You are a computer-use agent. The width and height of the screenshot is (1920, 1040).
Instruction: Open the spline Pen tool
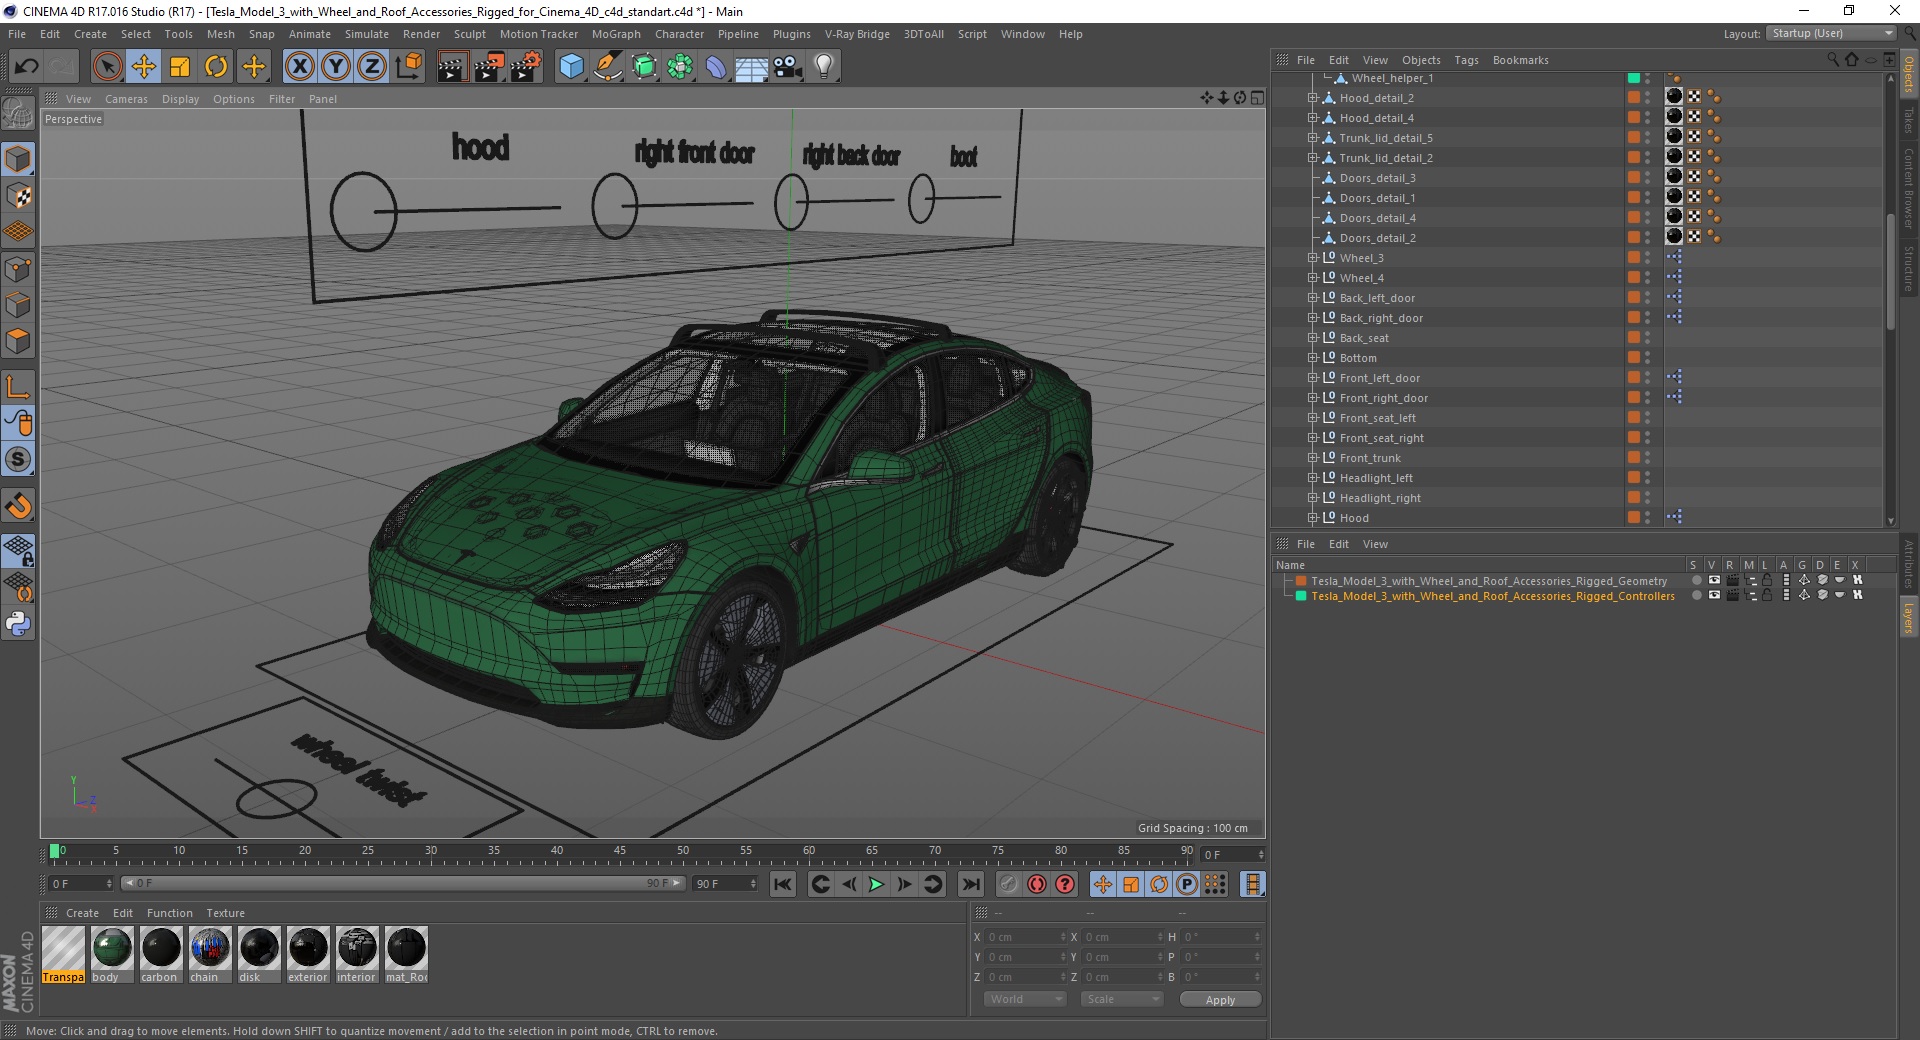pos(607,67)
